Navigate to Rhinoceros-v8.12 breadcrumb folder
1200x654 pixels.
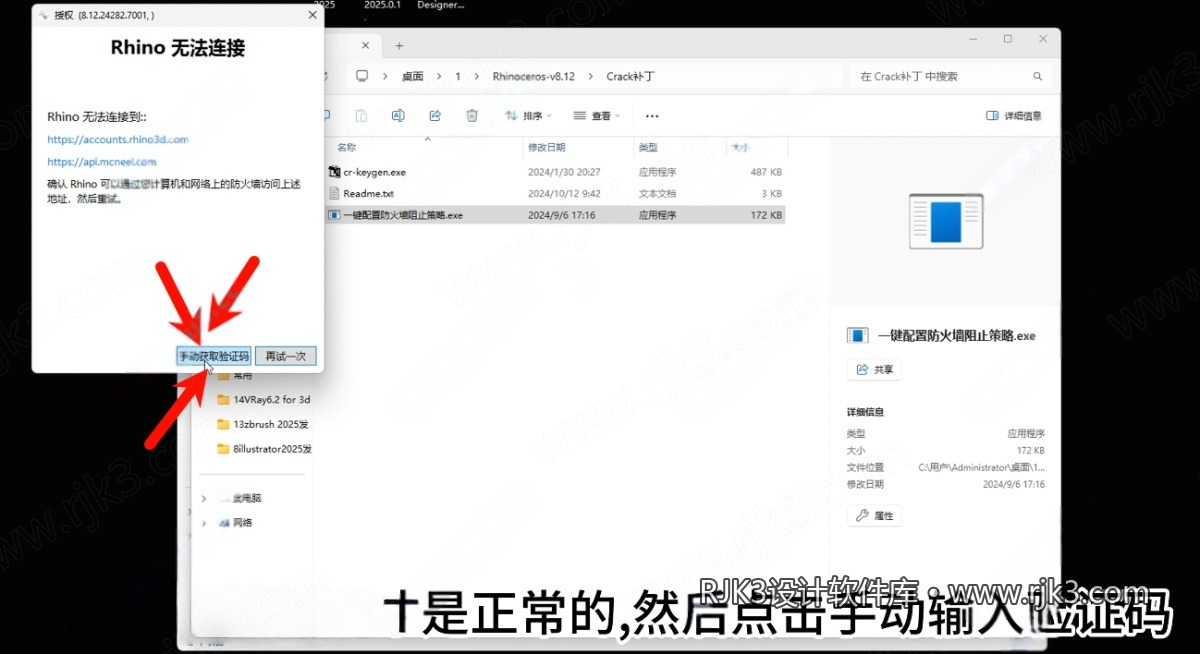pyautogui.click(x=533, y=76)
